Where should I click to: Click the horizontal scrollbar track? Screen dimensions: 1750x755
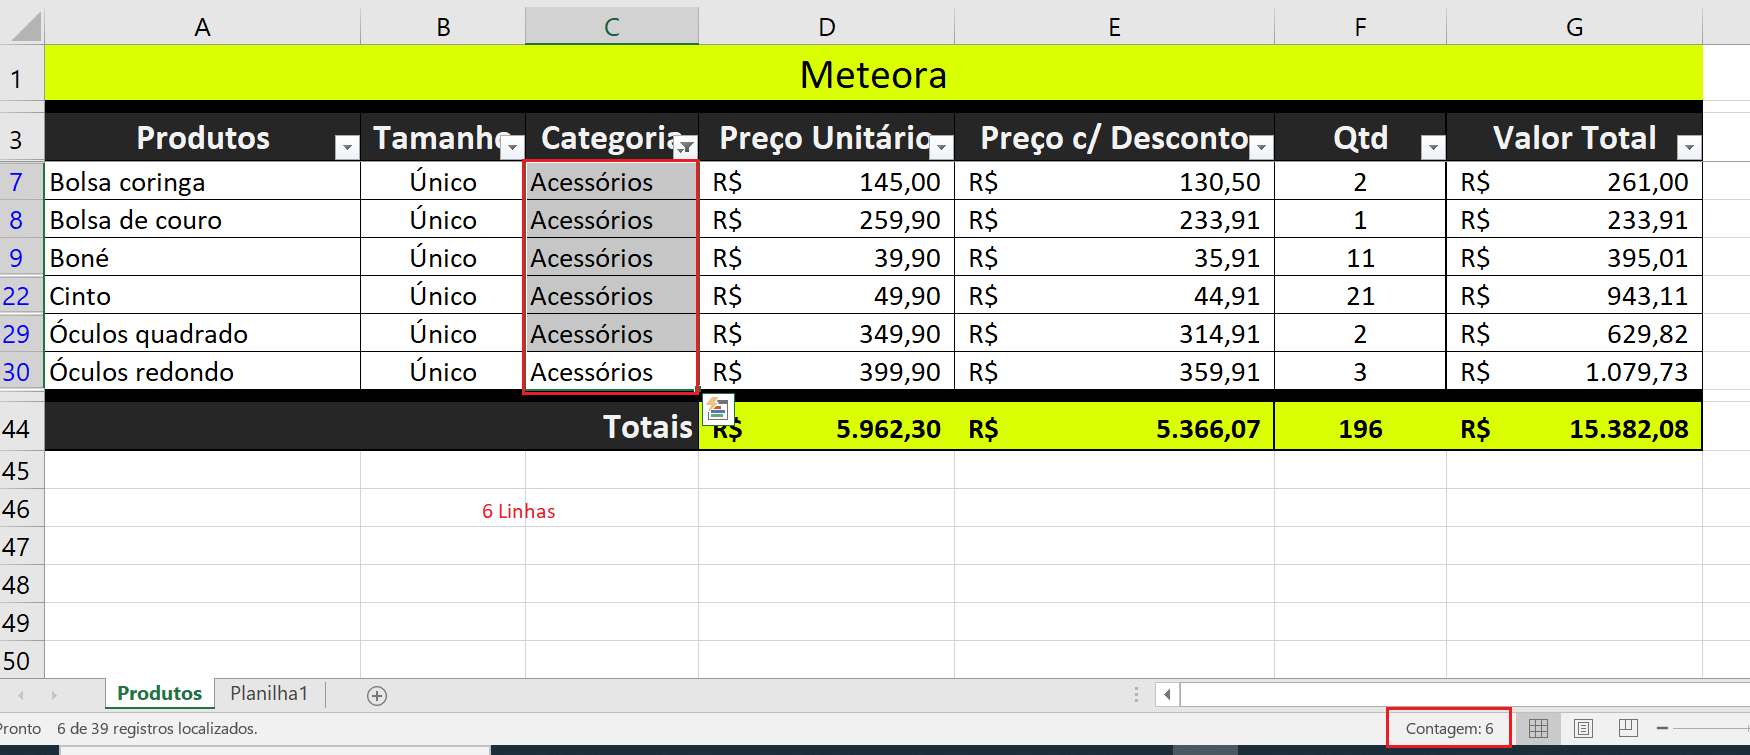pyautogui.click(x=1465, y=694)
